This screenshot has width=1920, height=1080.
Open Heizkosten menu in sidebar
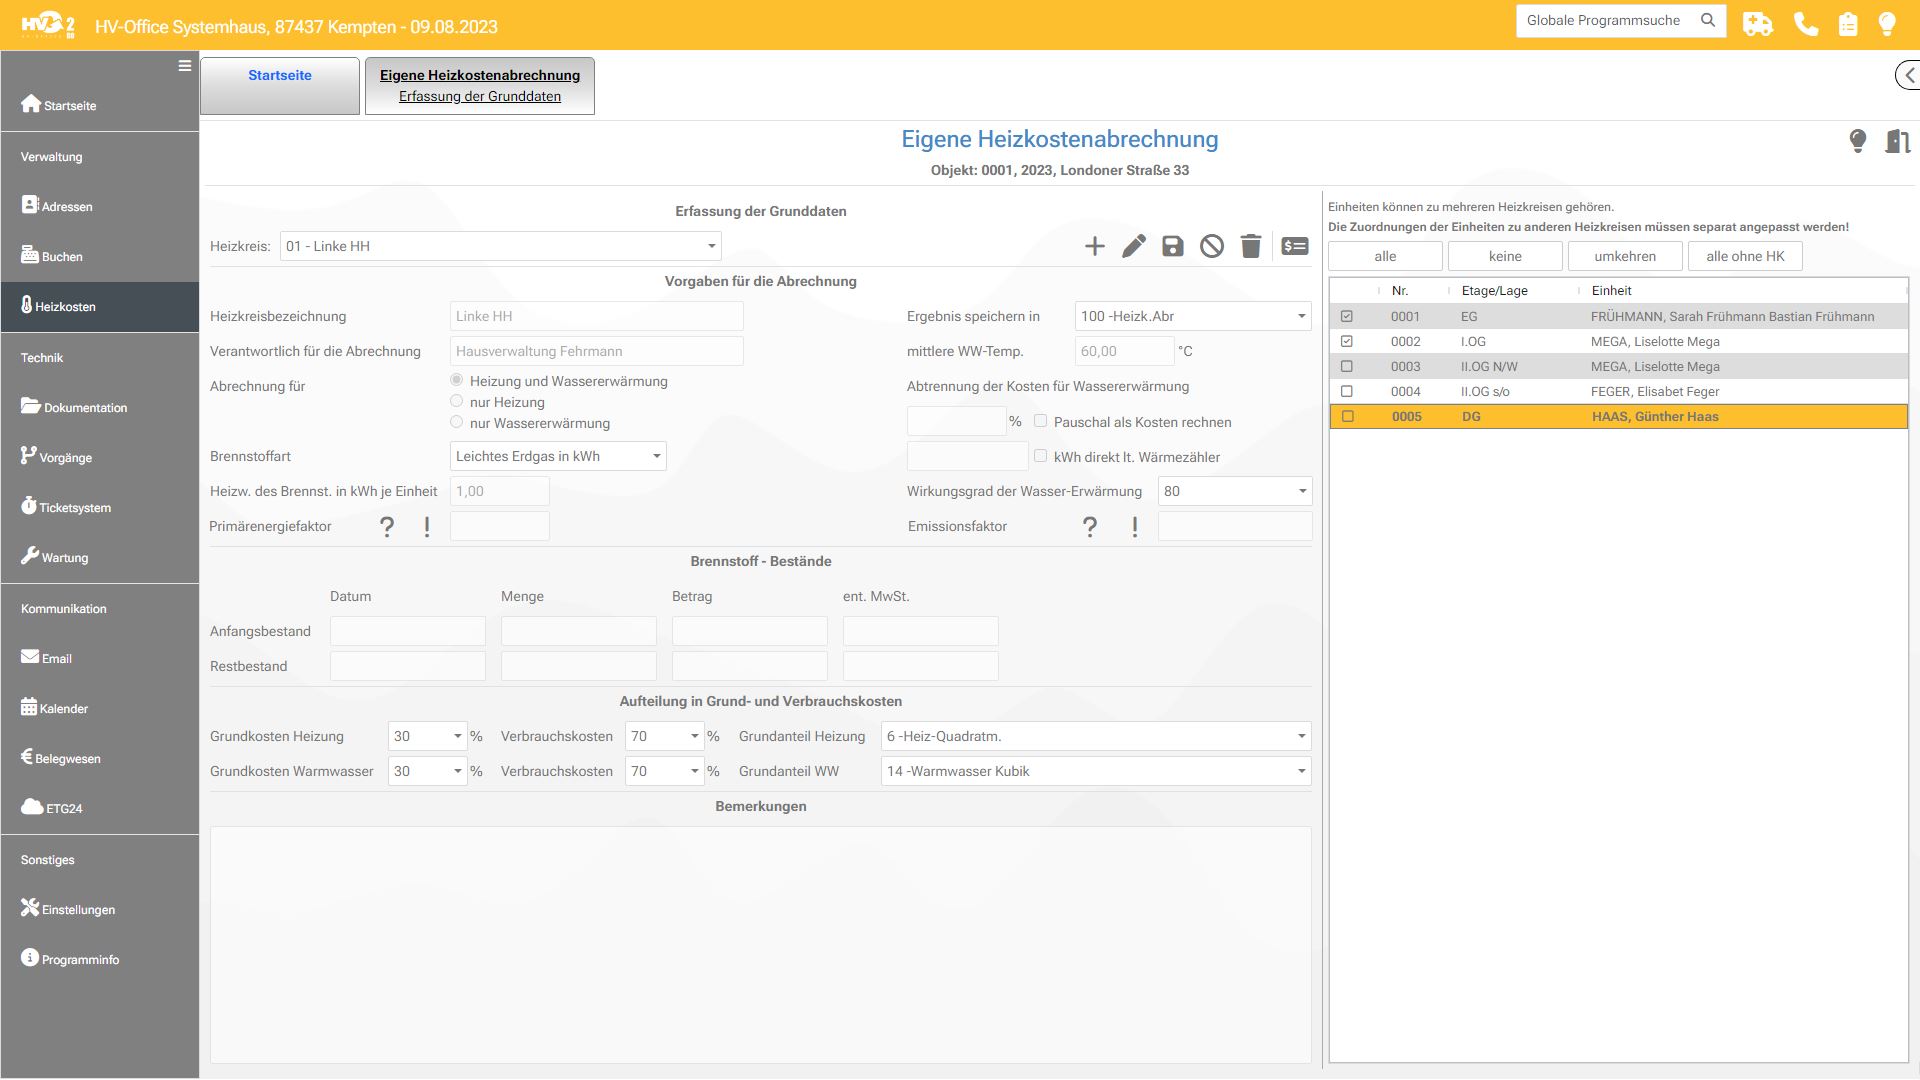[100, 306]
